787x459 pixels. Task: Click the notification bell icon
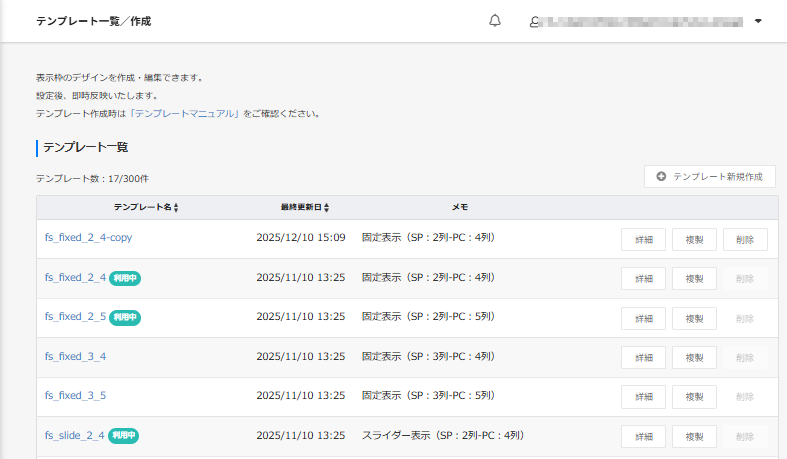coord(495,21)
